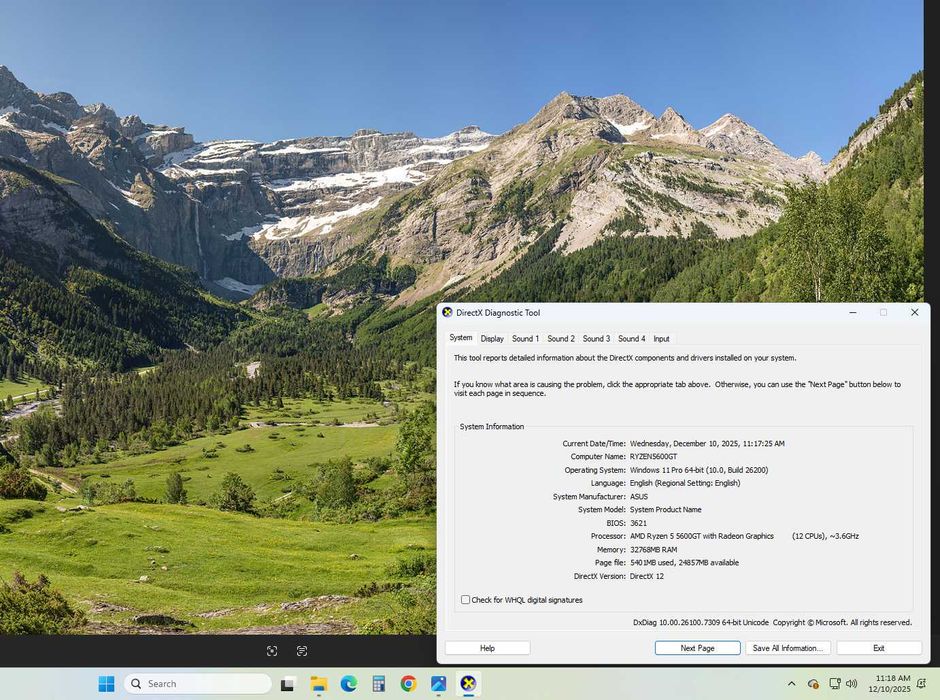Open the volume speaker tray icon
Screen dimensions: 940x700
point(851,684)
